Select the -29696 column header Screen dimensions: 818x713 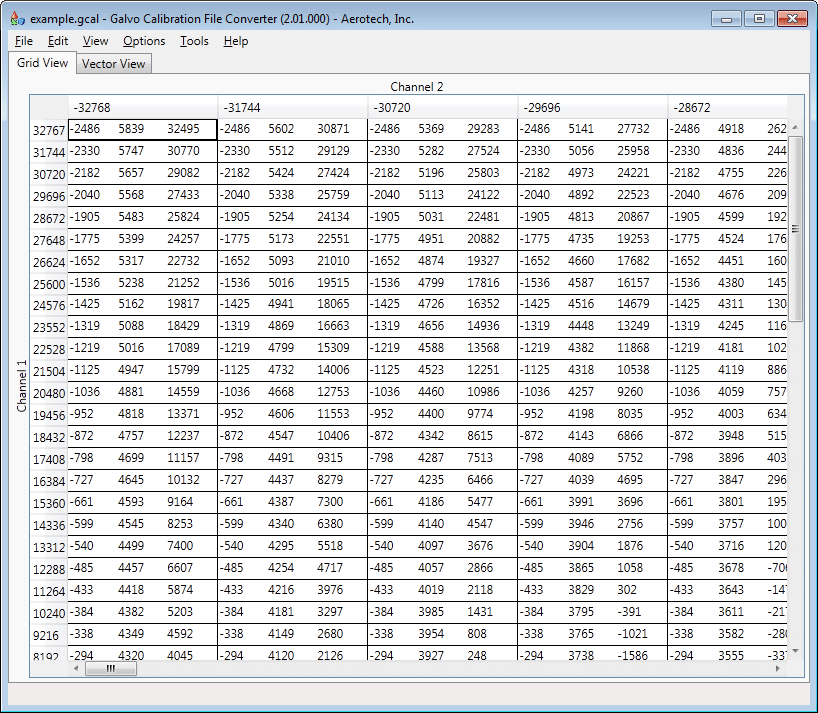pyautogui.click(x=592, y=107)
